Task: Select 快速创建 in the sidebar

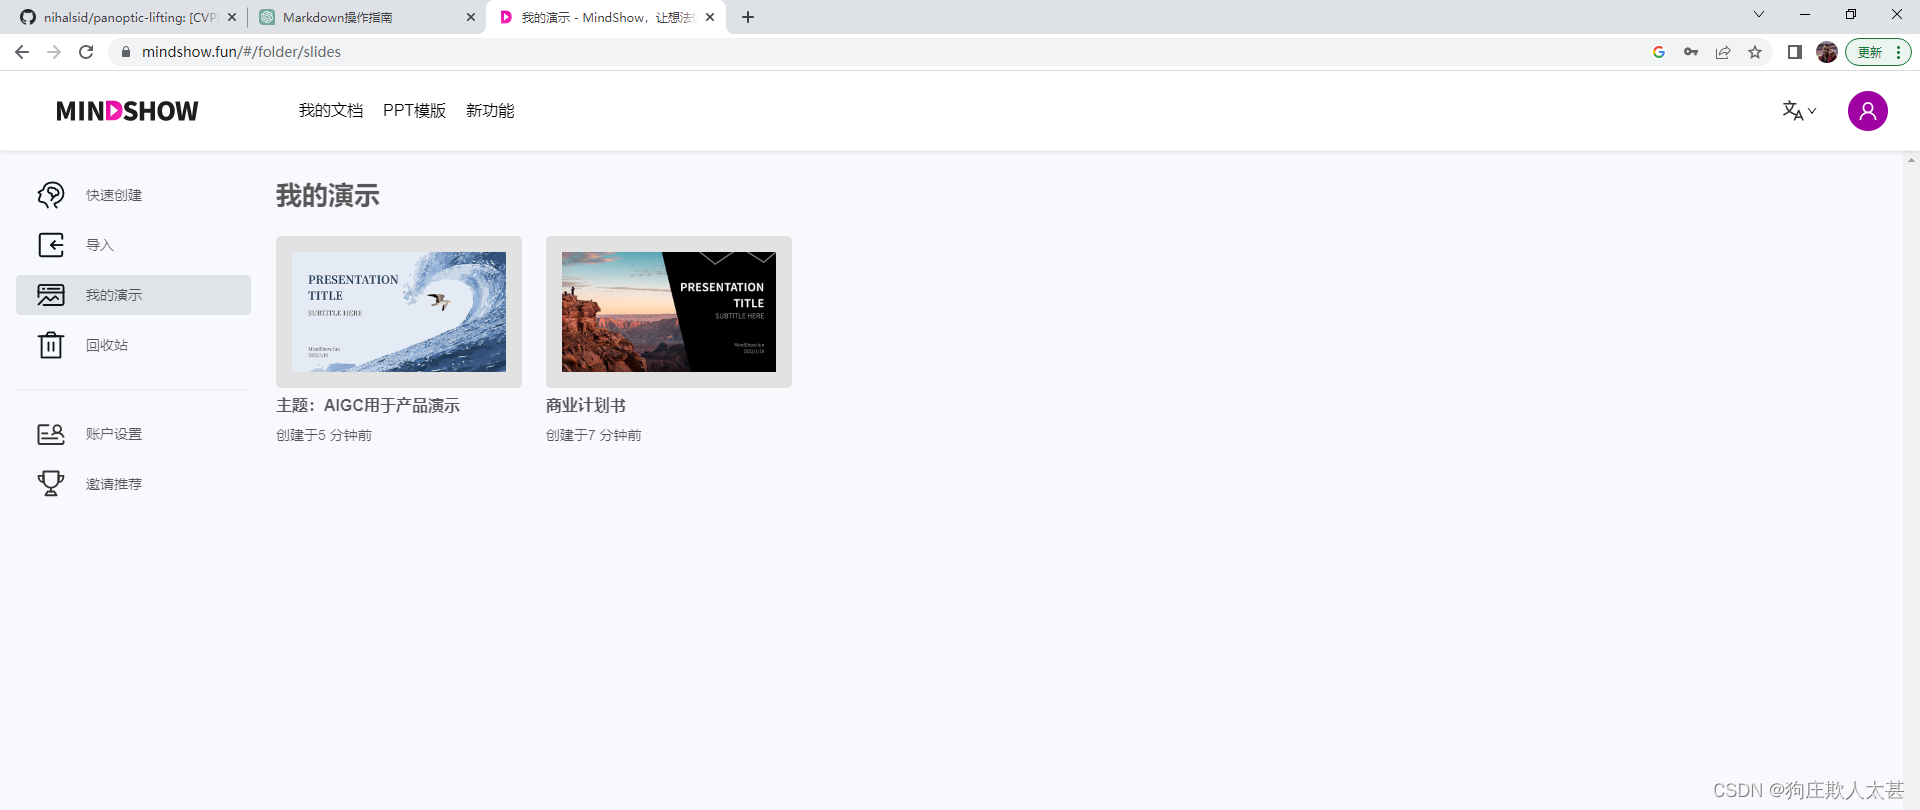Action: tap(133, 195)
